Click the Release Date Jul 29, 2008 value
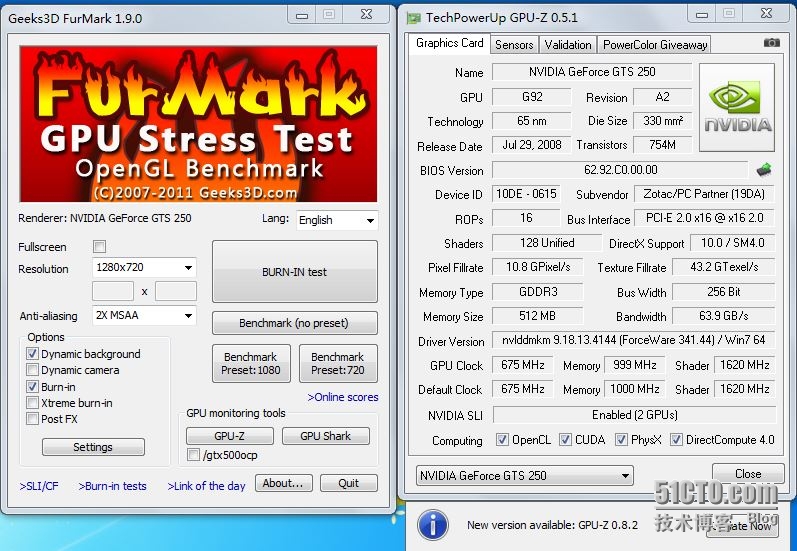The height and width of the screenshot is (551, 797). [532, 145]
